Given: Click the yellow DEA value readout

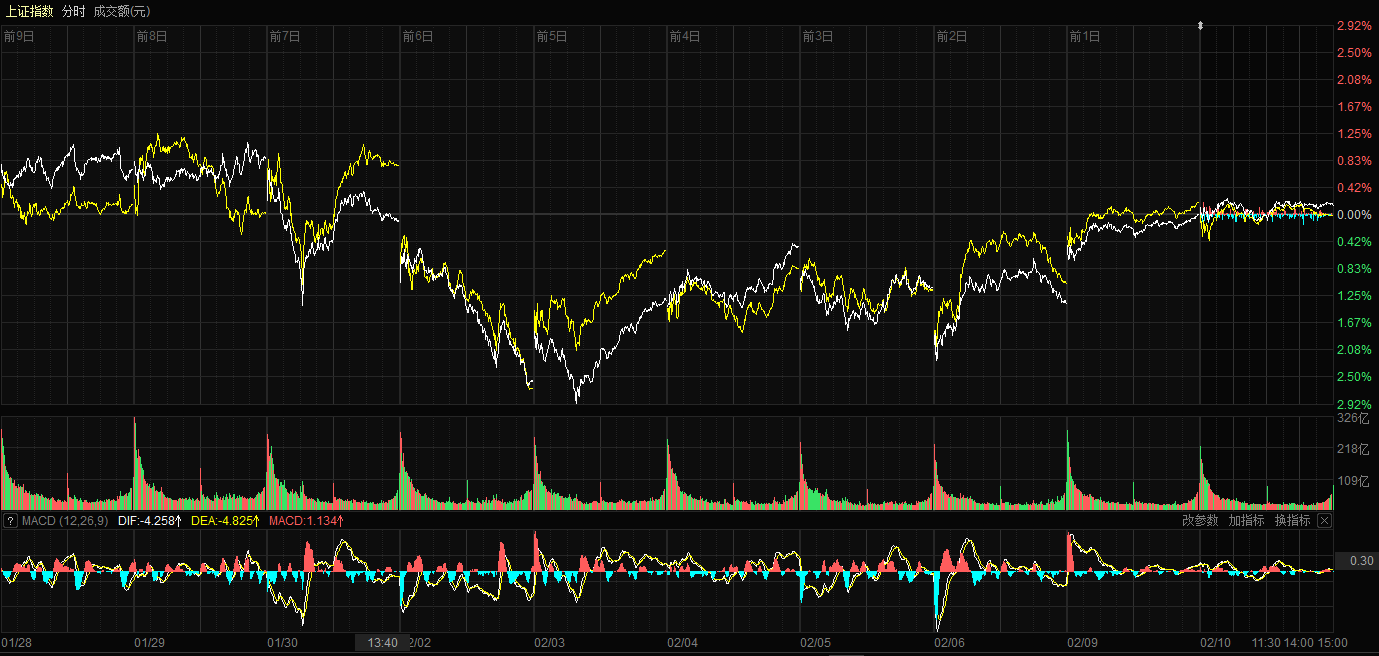Looking at the screenshot, I should [x=225, y=521].
